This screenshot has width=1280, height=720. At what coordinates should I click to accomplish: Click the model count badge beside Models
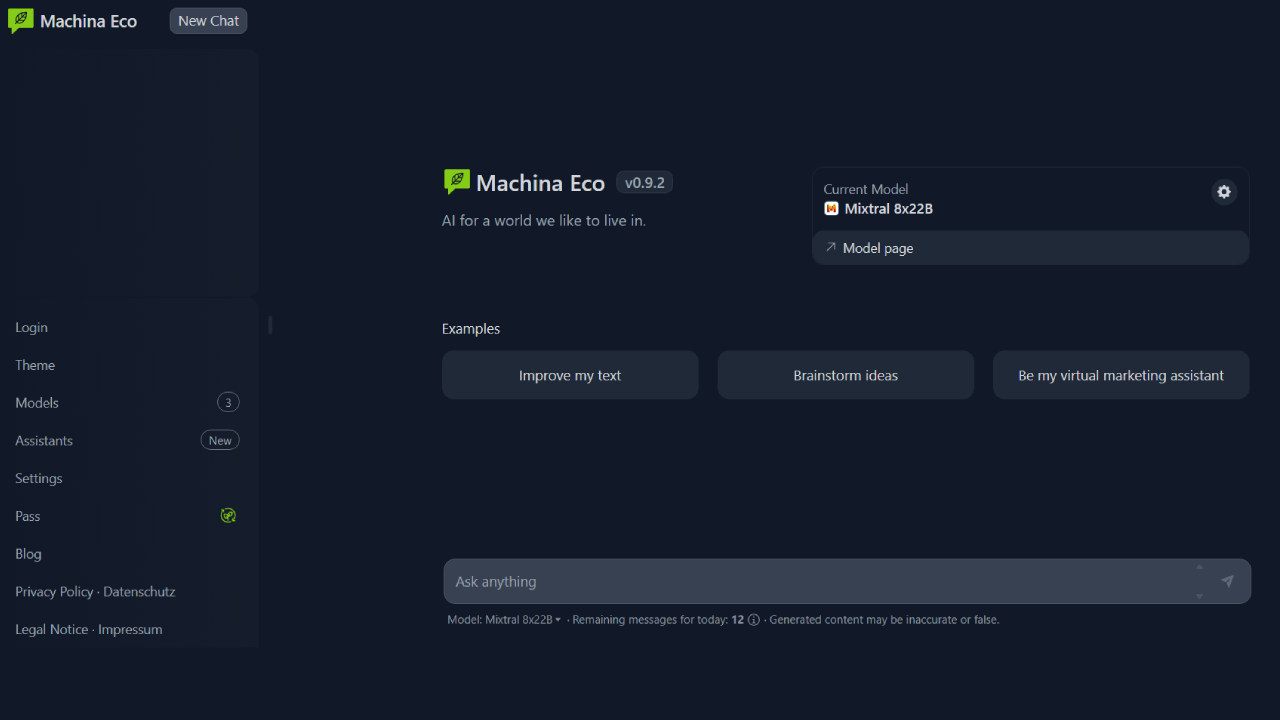click(x=228, y=402)
